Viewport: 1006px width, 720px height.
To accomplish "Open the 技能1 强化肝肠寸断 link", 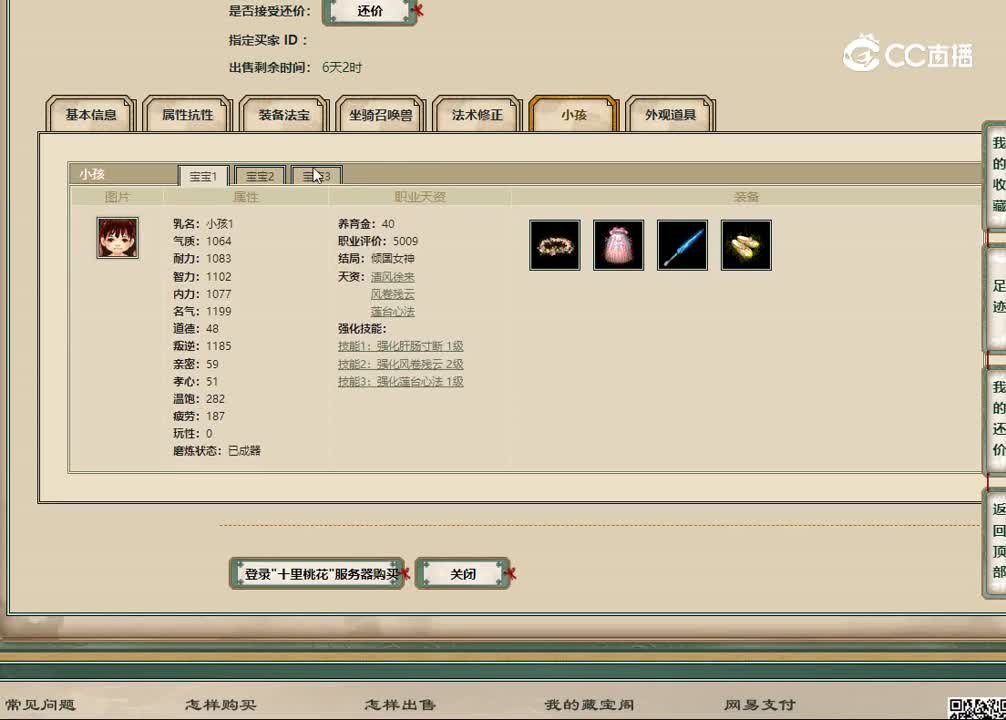I will click(x=402, y=346).
